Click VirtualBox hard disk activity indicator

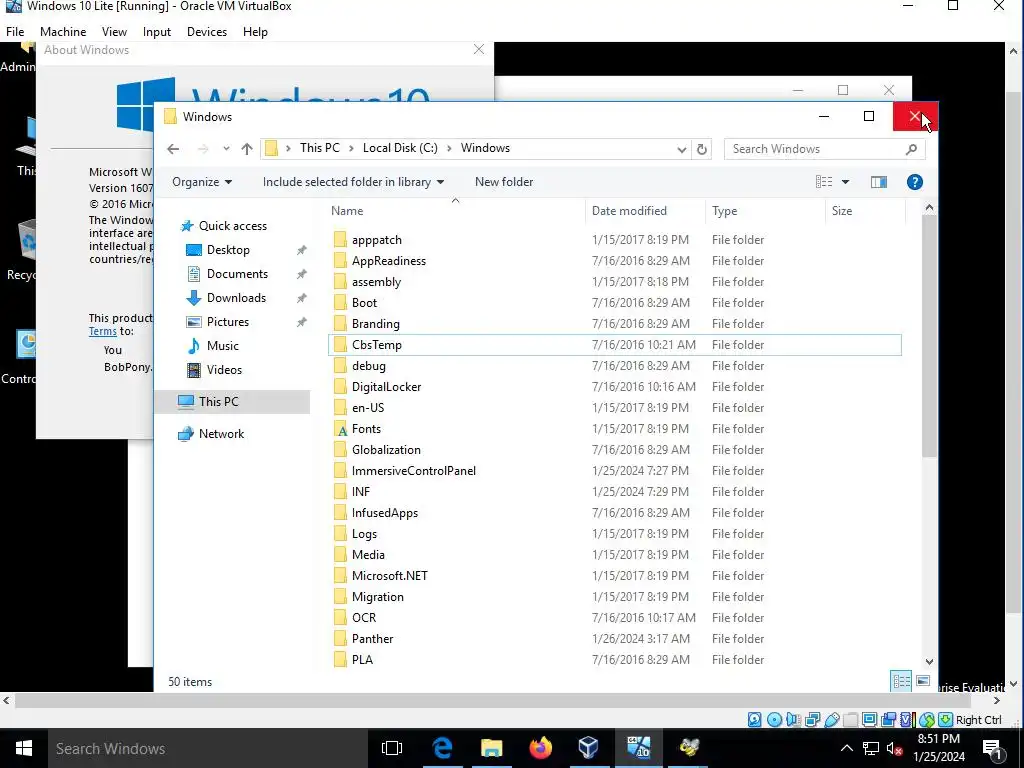point(755,720)
